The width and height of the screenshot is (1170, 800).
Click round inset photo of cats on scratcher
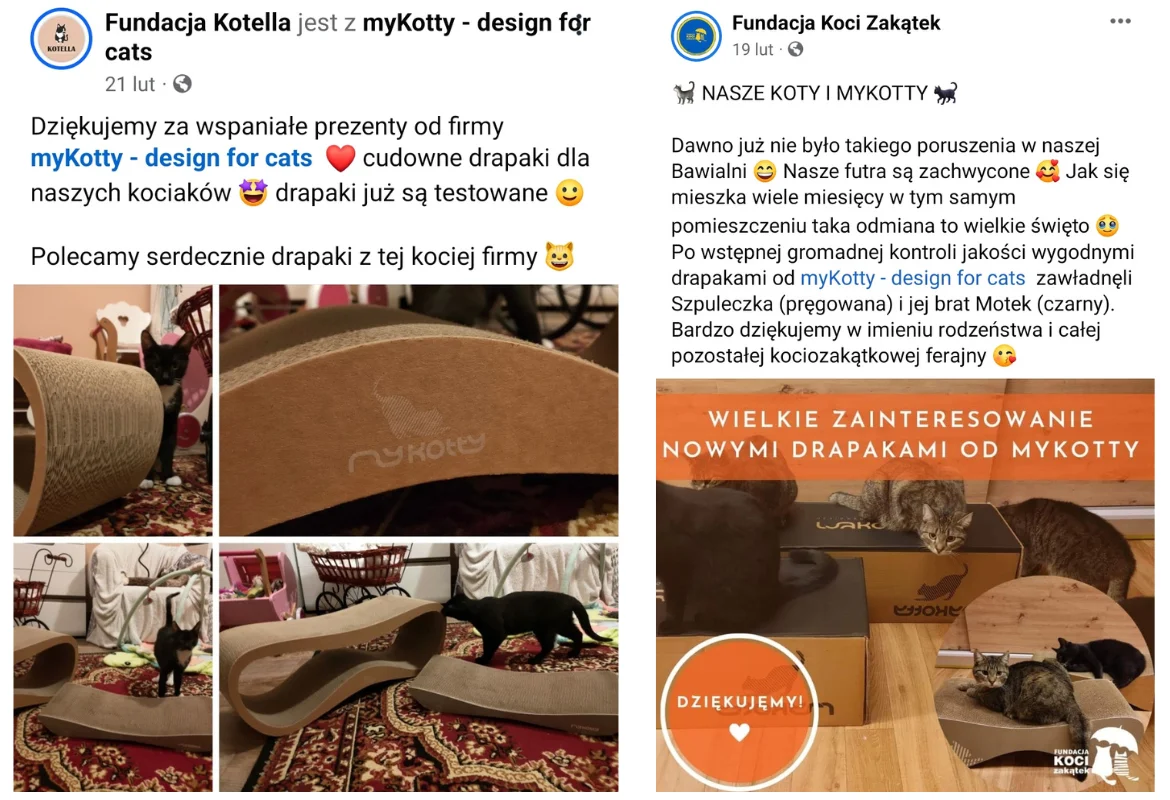[1042, 681]
